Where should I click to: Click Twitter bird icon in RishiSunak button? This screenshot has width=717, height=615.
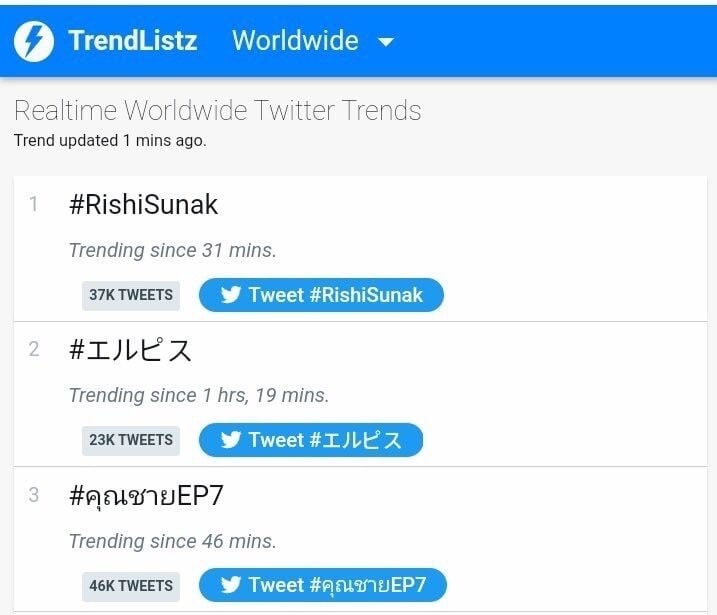[231, 295]
